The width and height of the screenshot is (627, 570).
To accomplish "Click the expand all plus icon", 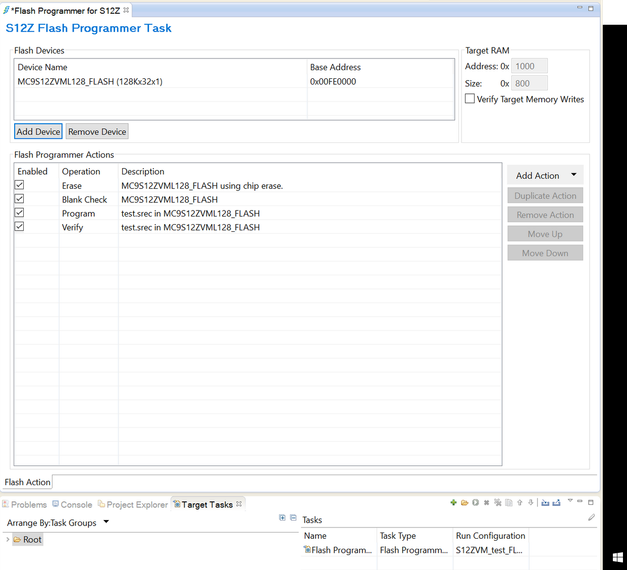I will coord(282,518).
